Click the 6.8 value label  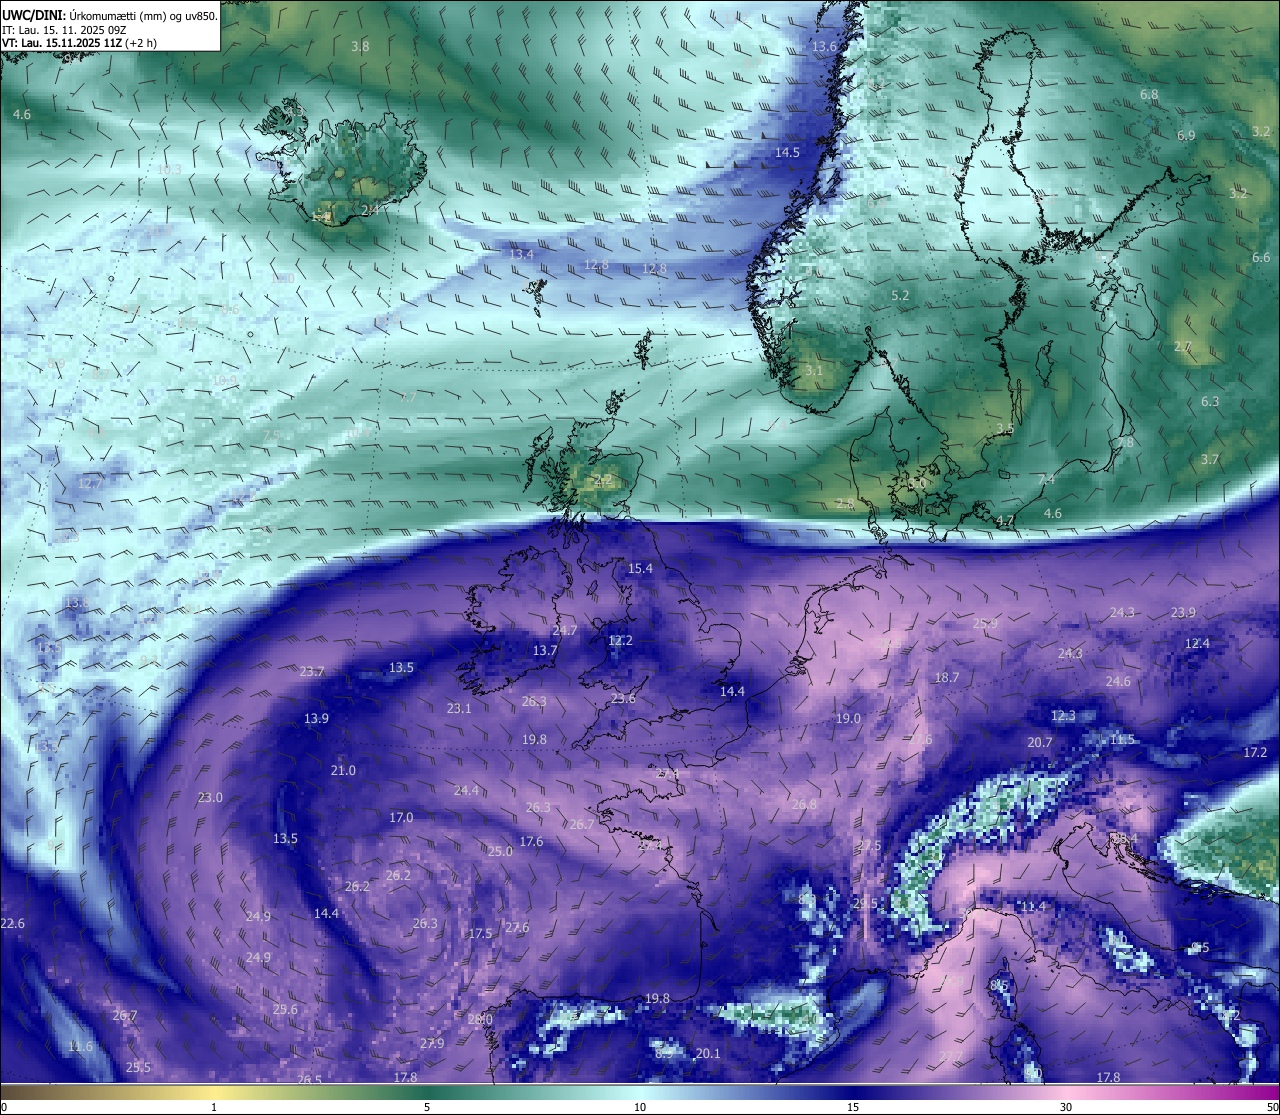coord(1149,94)
